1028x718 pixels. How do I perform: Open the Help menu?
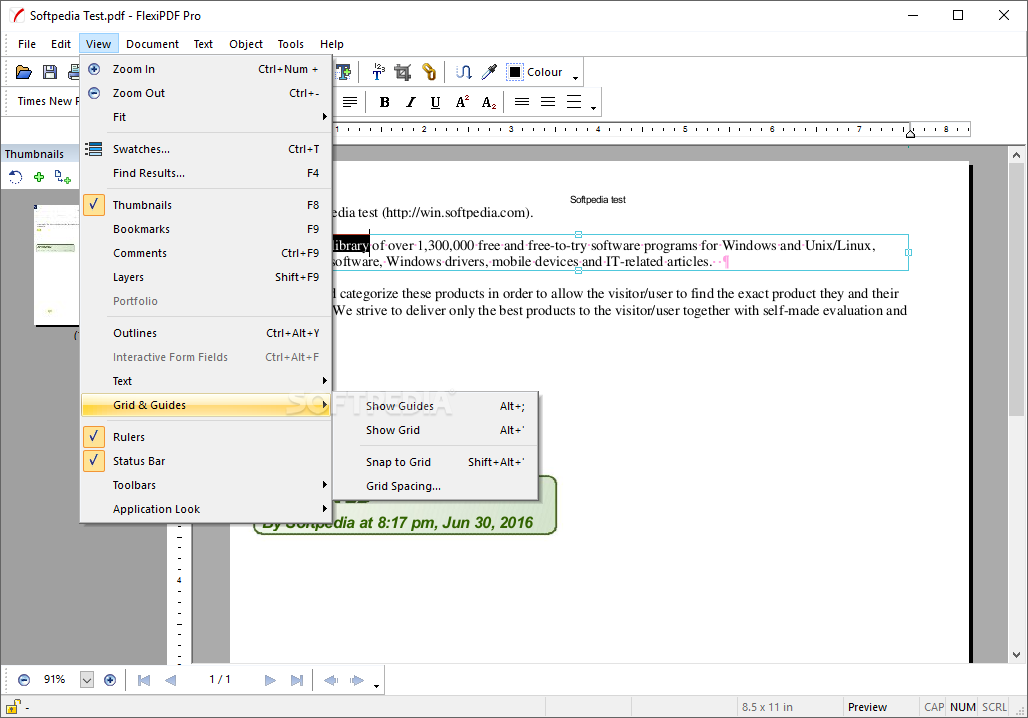[x=332, y=44]
